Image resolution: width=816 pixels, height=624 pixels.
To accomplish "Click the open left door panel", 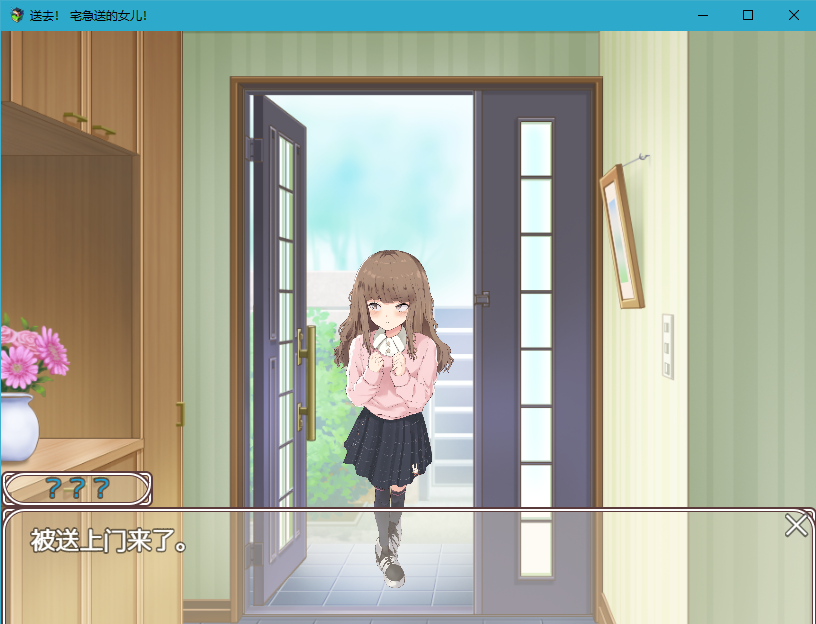I will (275, 349).
